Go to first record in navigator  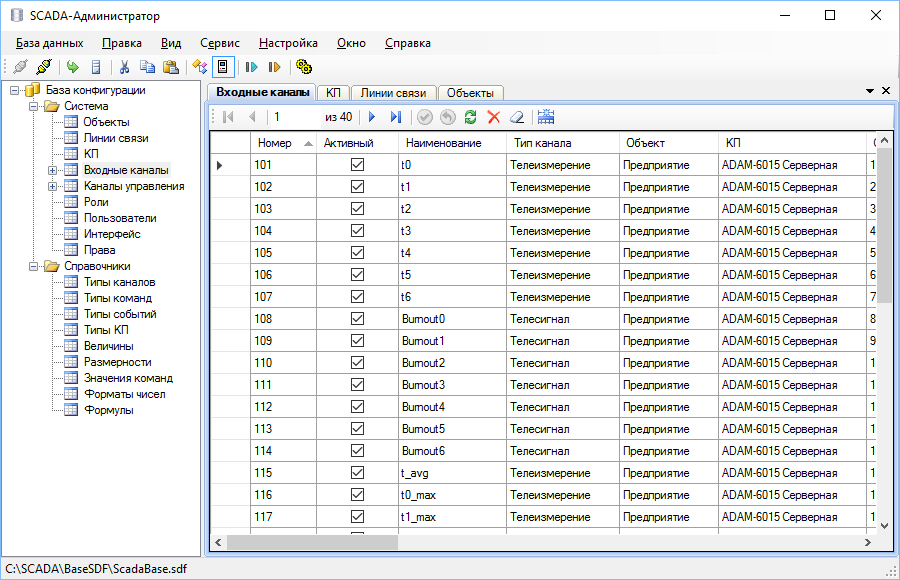coord(228,117)
